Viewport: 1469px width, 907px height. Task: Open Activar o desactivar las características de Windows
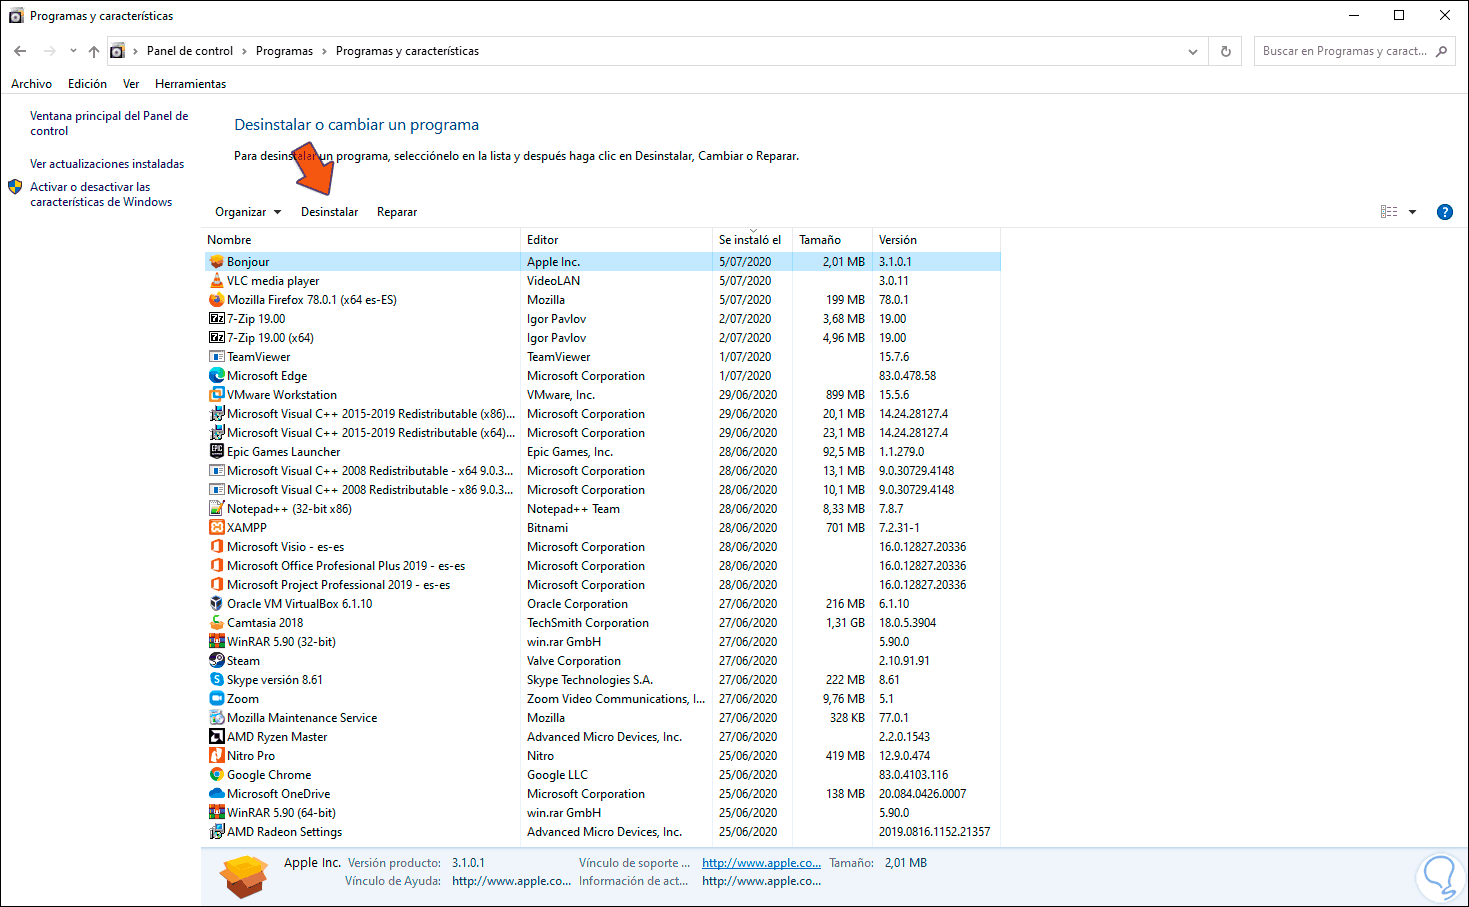[x=101, y=194]
